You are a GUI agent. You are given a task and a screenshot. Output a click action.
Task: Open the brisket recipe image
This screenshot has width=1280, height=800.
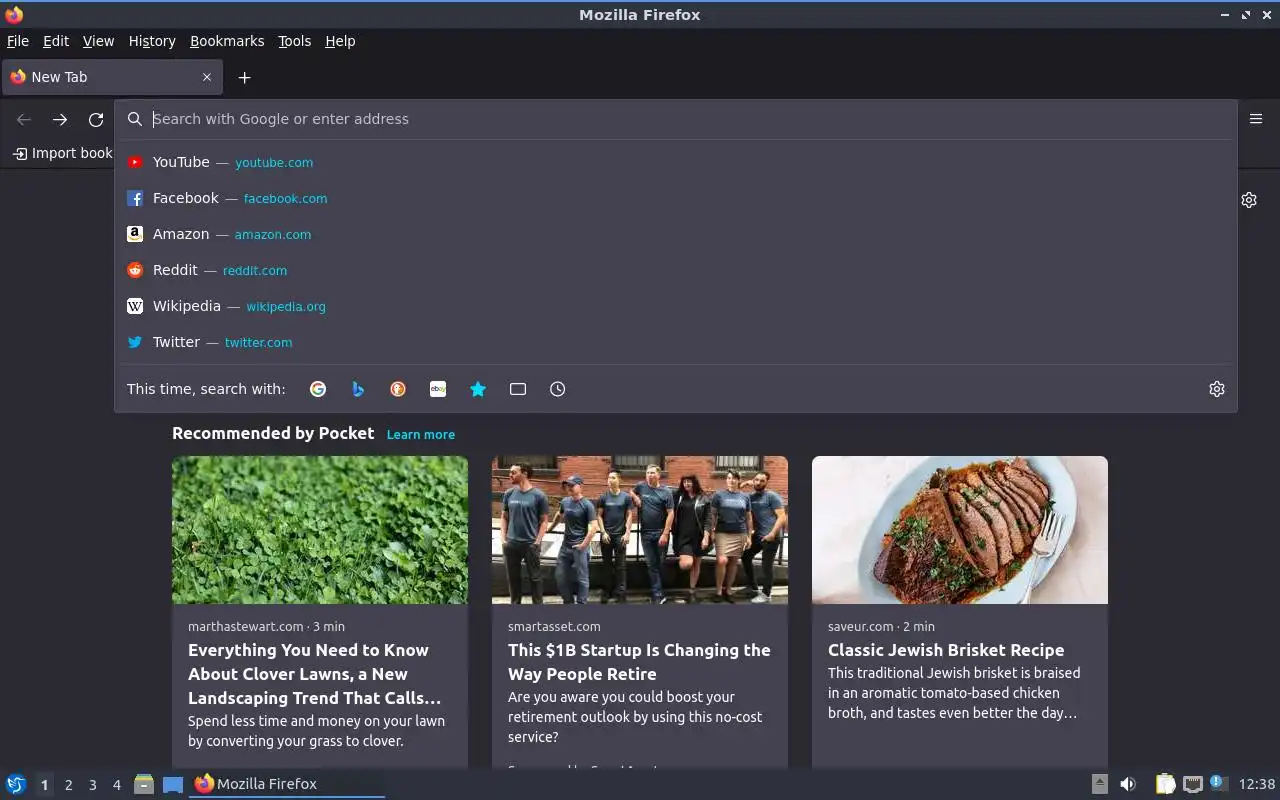coord(960,530)
